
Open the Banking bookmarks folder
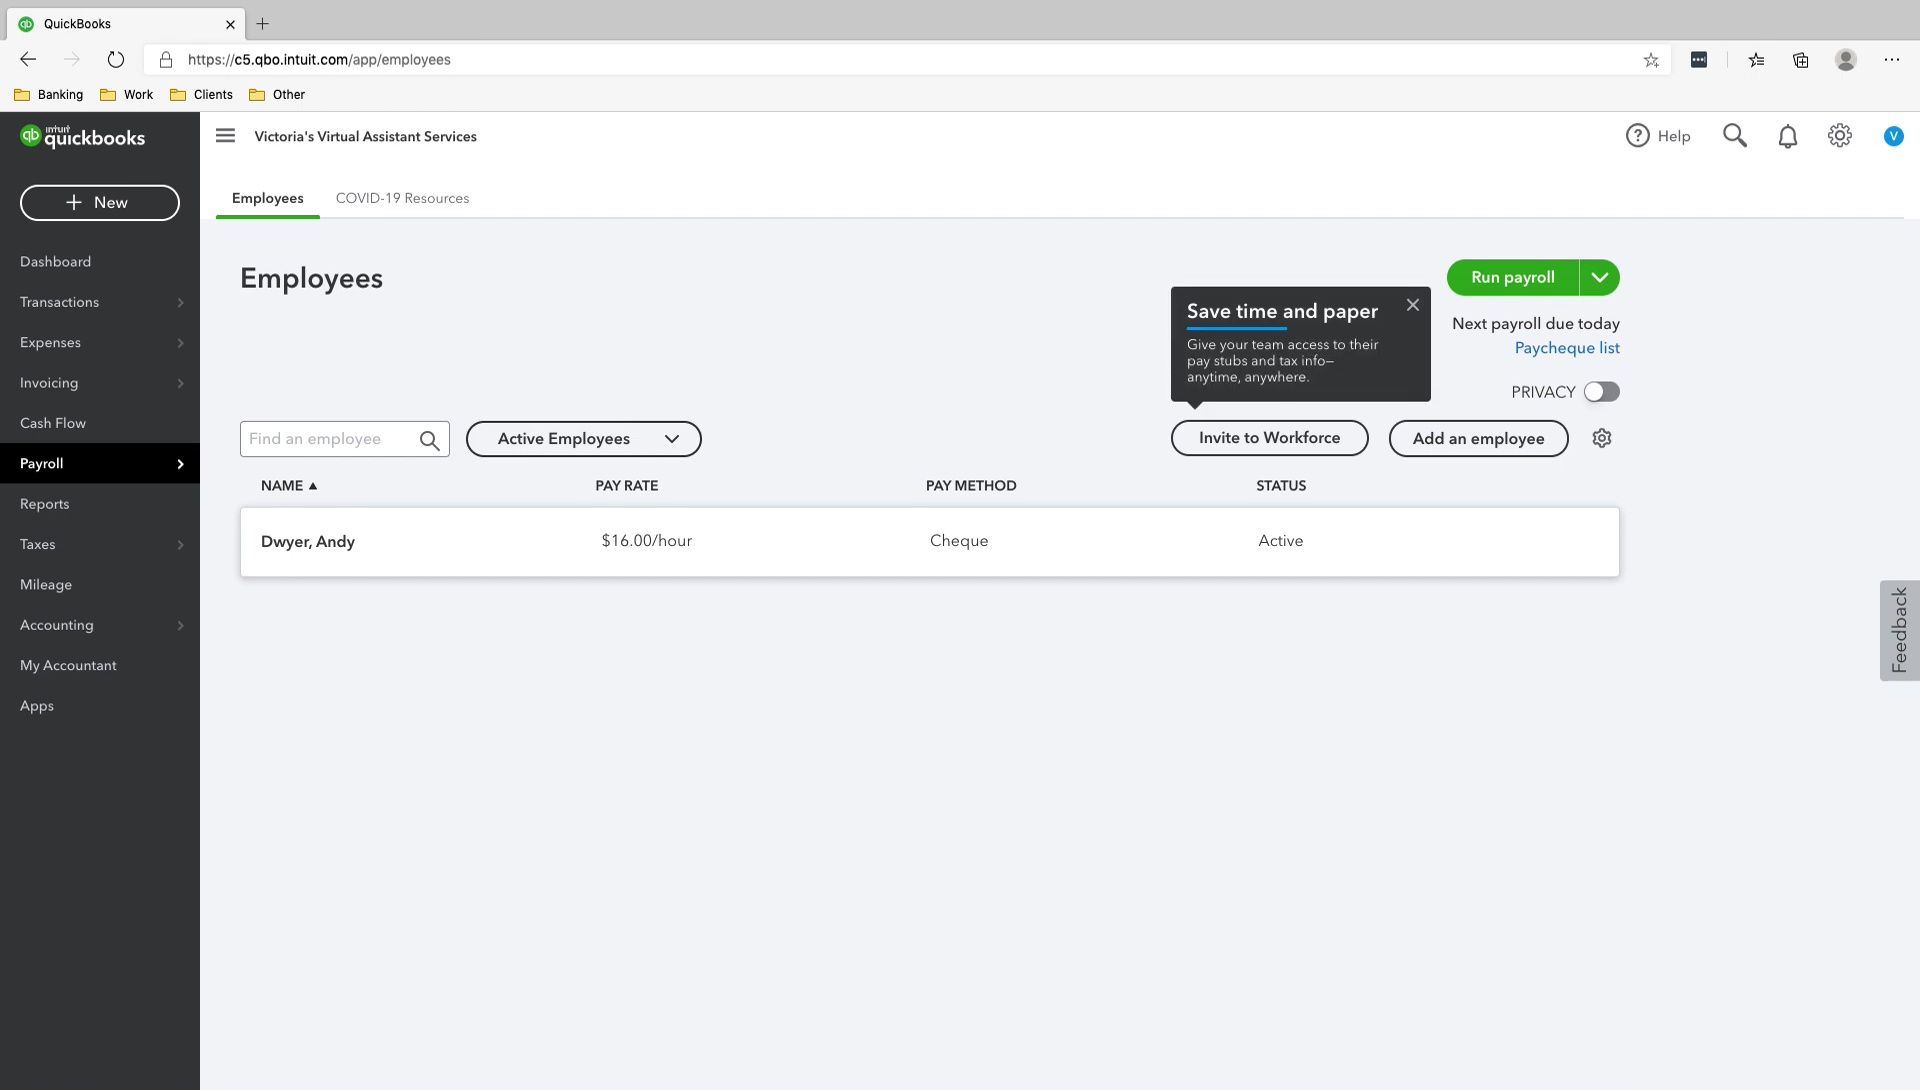[x=49, y=95]
